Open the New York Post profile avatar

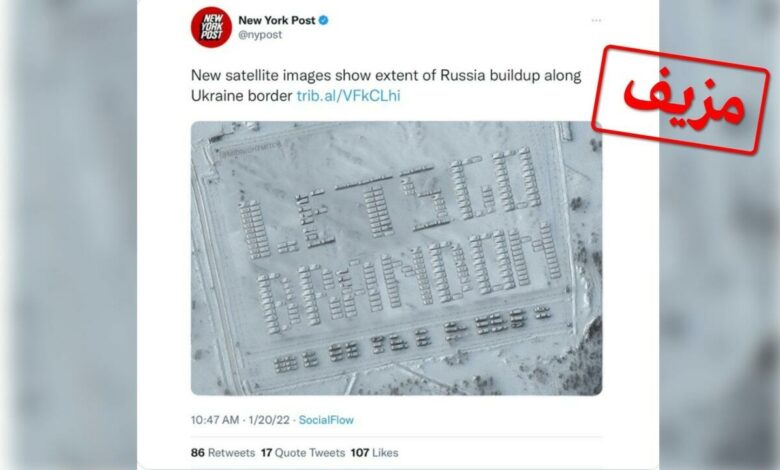[211, 27]
